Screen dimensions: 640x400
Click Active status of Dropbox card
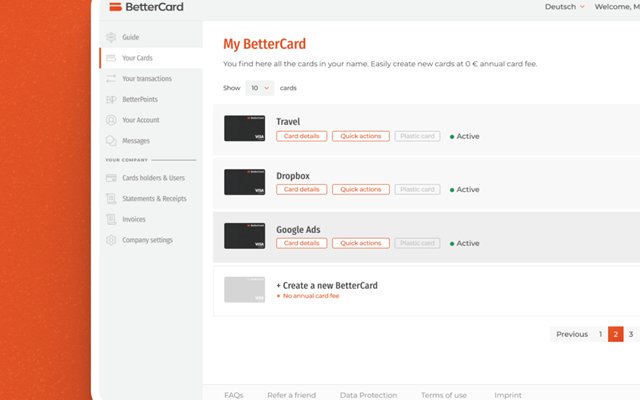(x=464, y=190)
